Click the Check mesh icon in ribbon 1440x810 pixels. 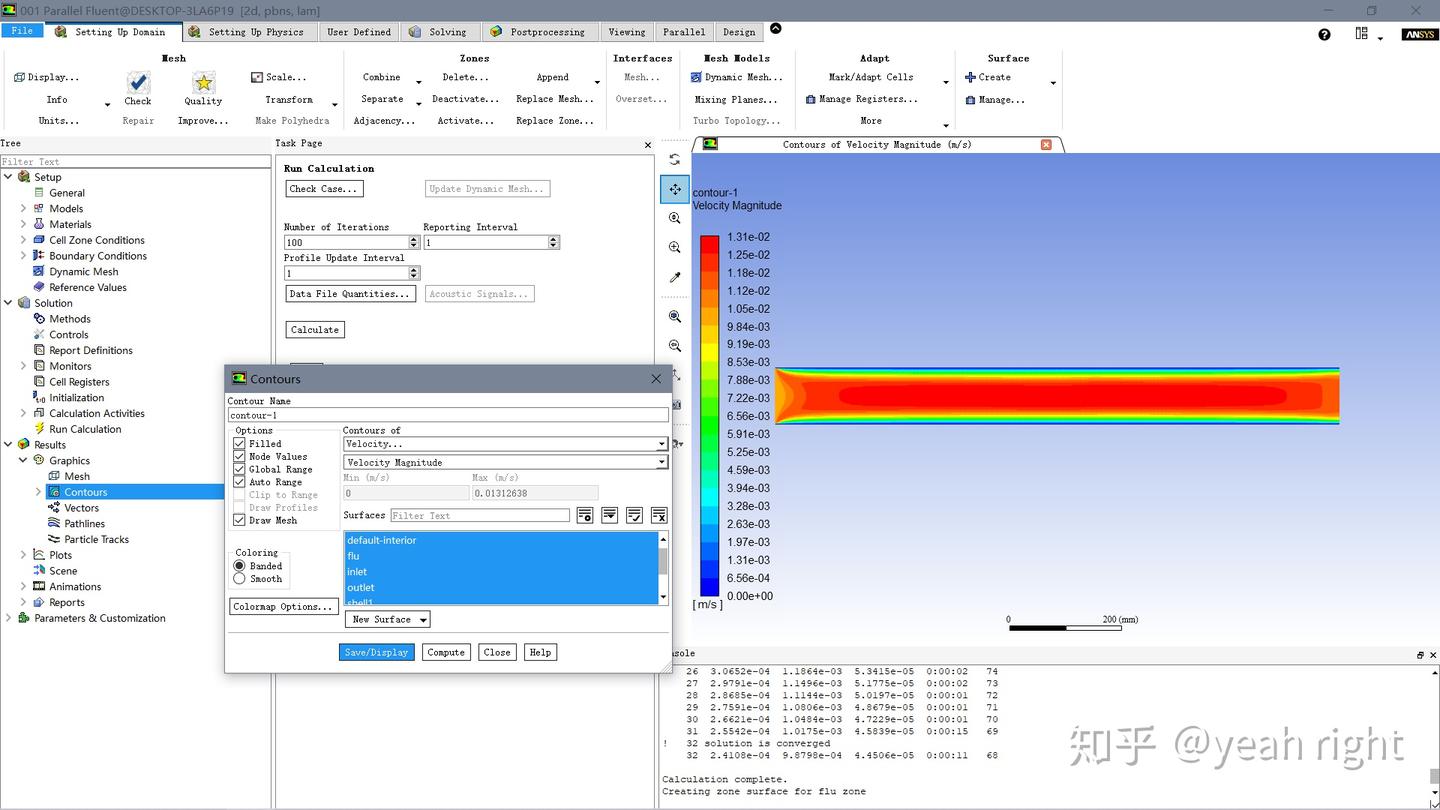click(138, 82)
